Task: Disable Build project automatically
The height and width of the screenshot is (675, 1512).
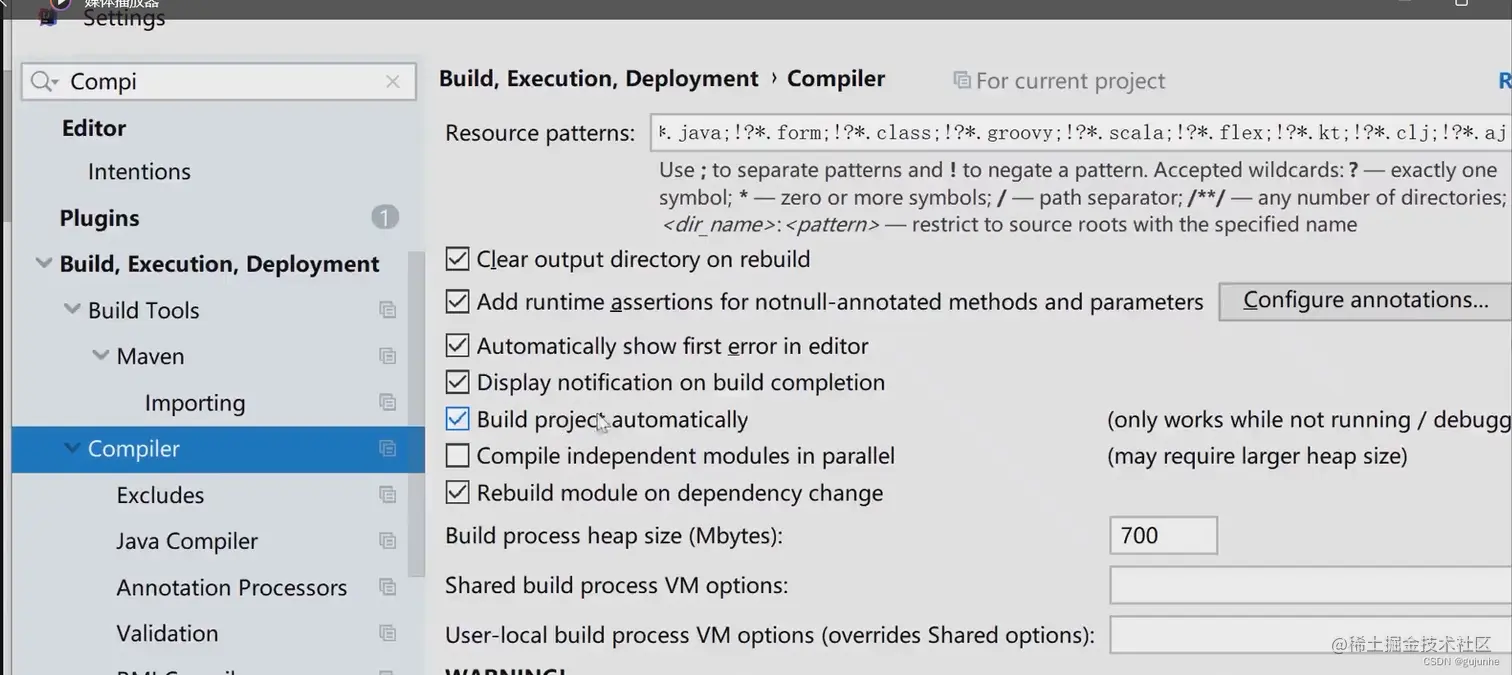Action: [457, 419]
